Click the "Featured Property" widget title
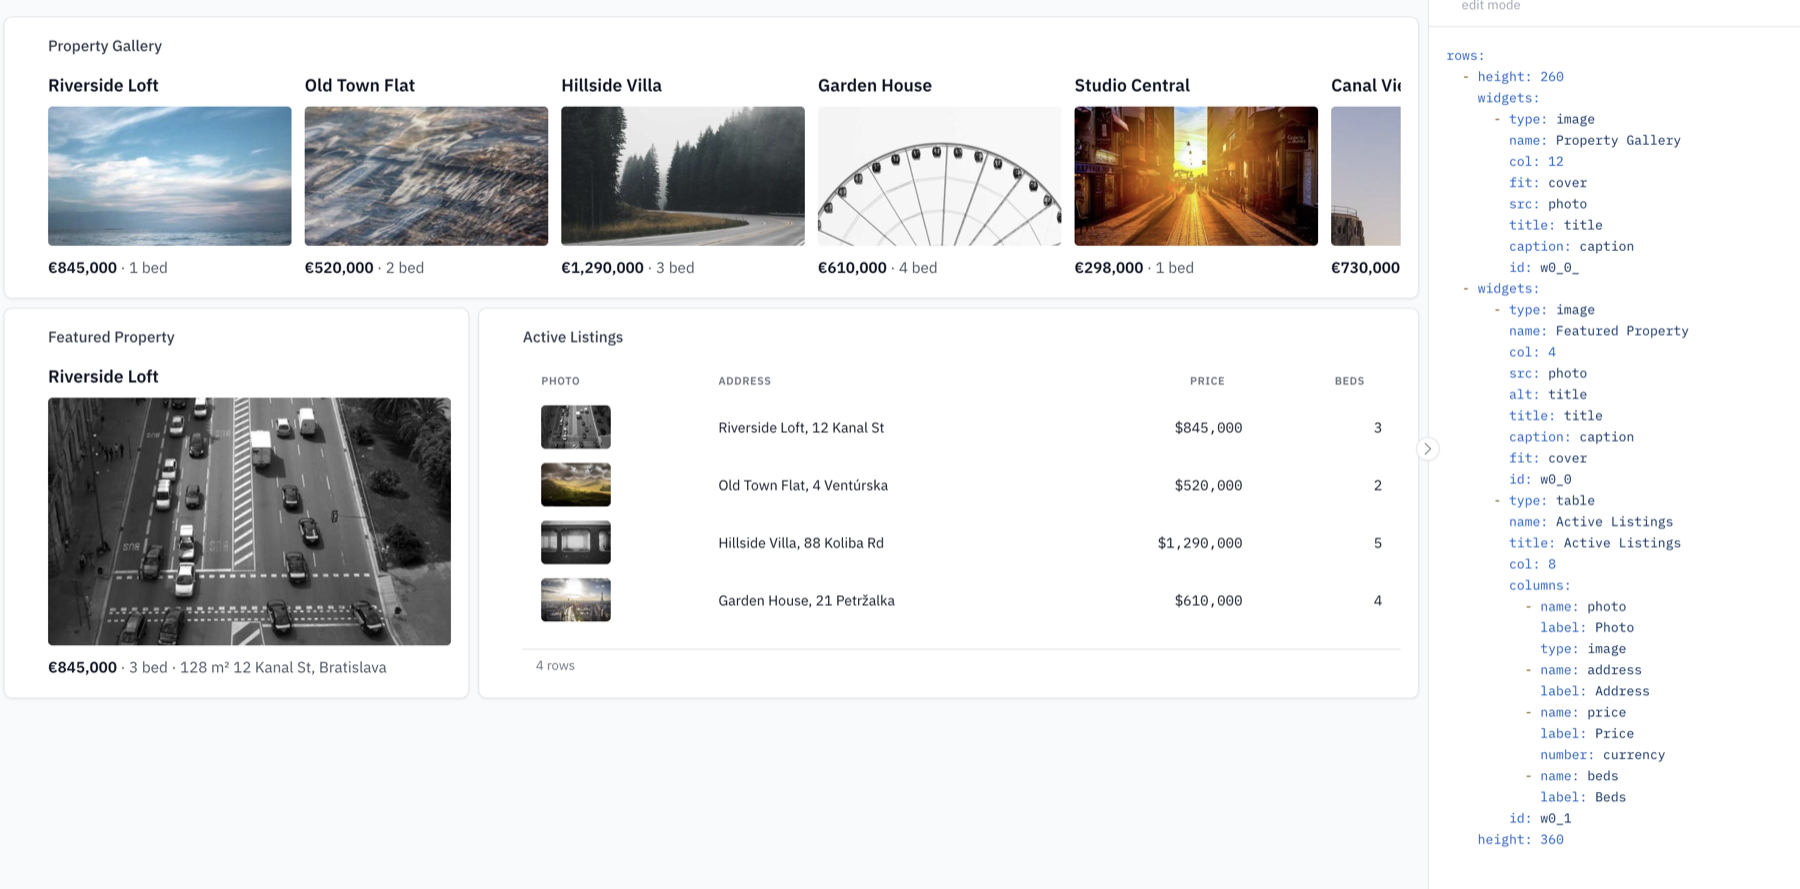 (111, 337)
